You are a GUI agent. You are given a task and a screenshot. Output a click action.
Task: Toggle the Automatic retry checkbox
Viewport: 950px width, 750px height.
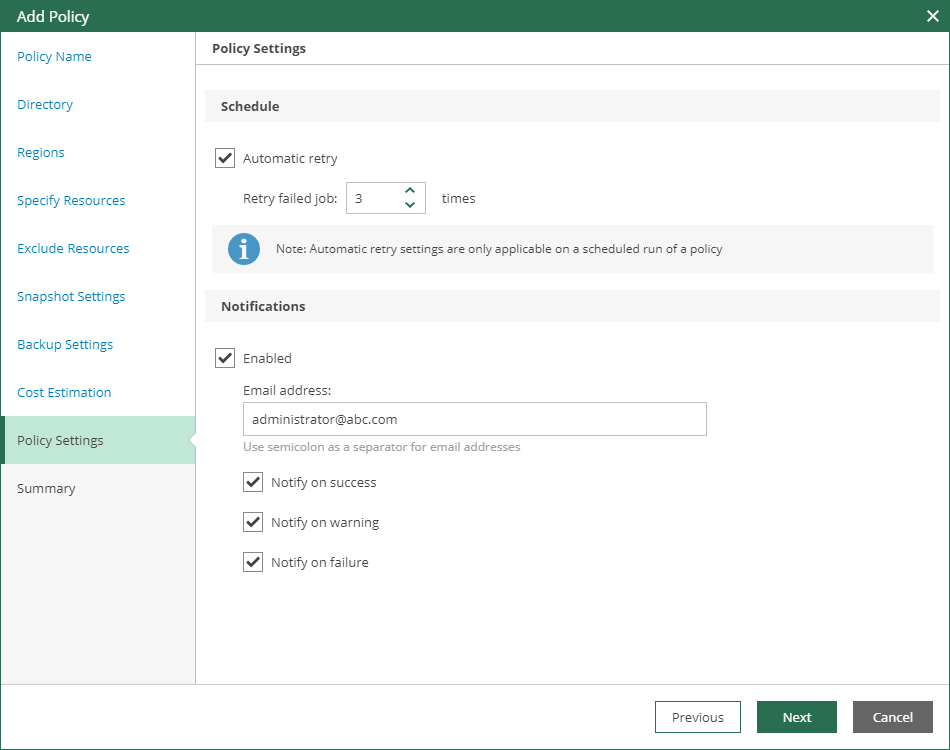tap(225, 158)
